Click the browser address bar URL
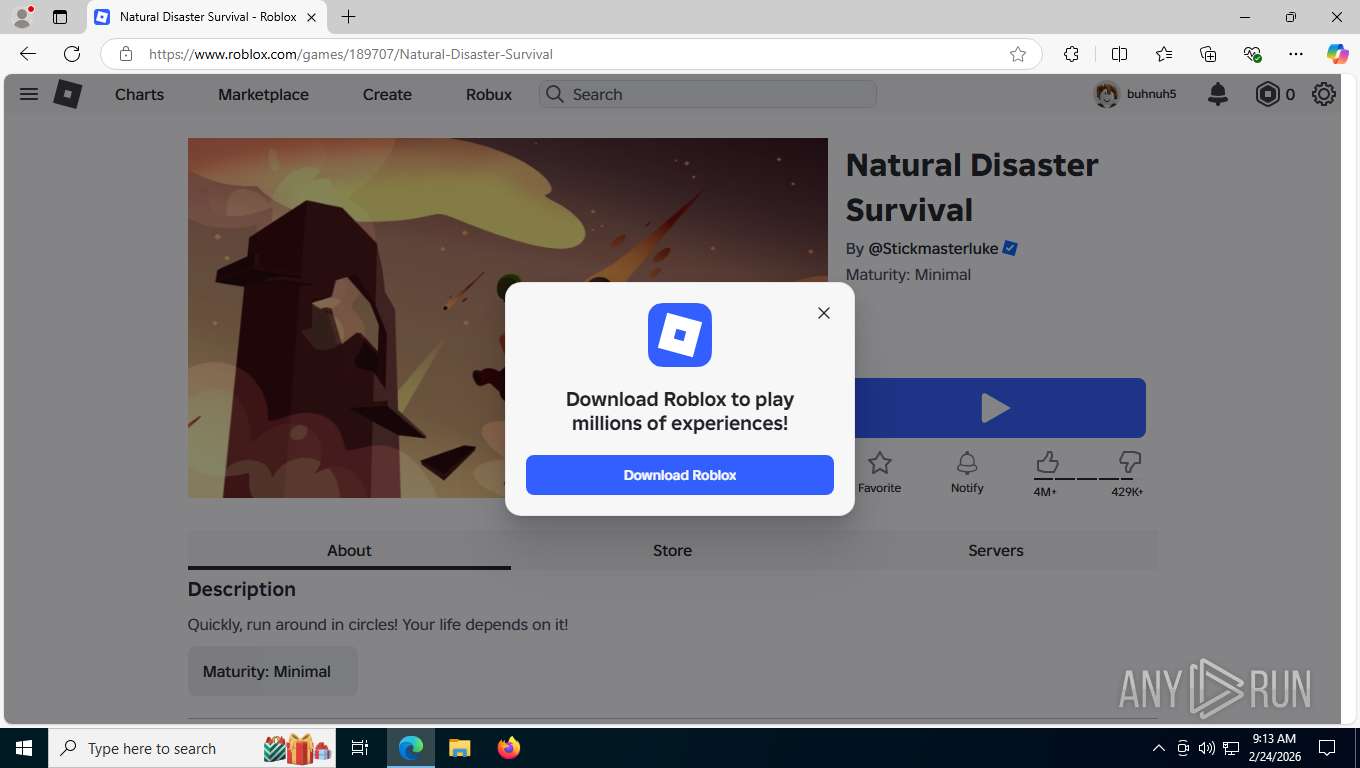The image size is (1360, 768). (x=351, y=54)
